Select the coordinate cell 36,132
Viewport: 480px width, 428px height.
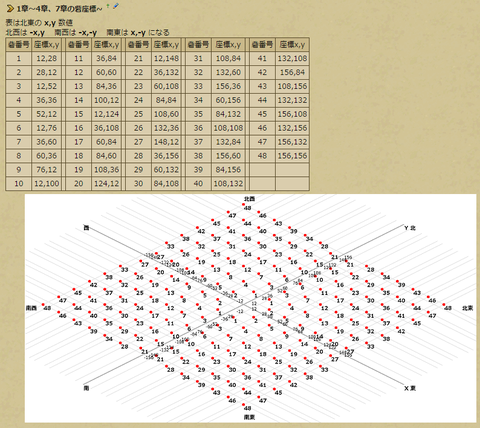166,72
